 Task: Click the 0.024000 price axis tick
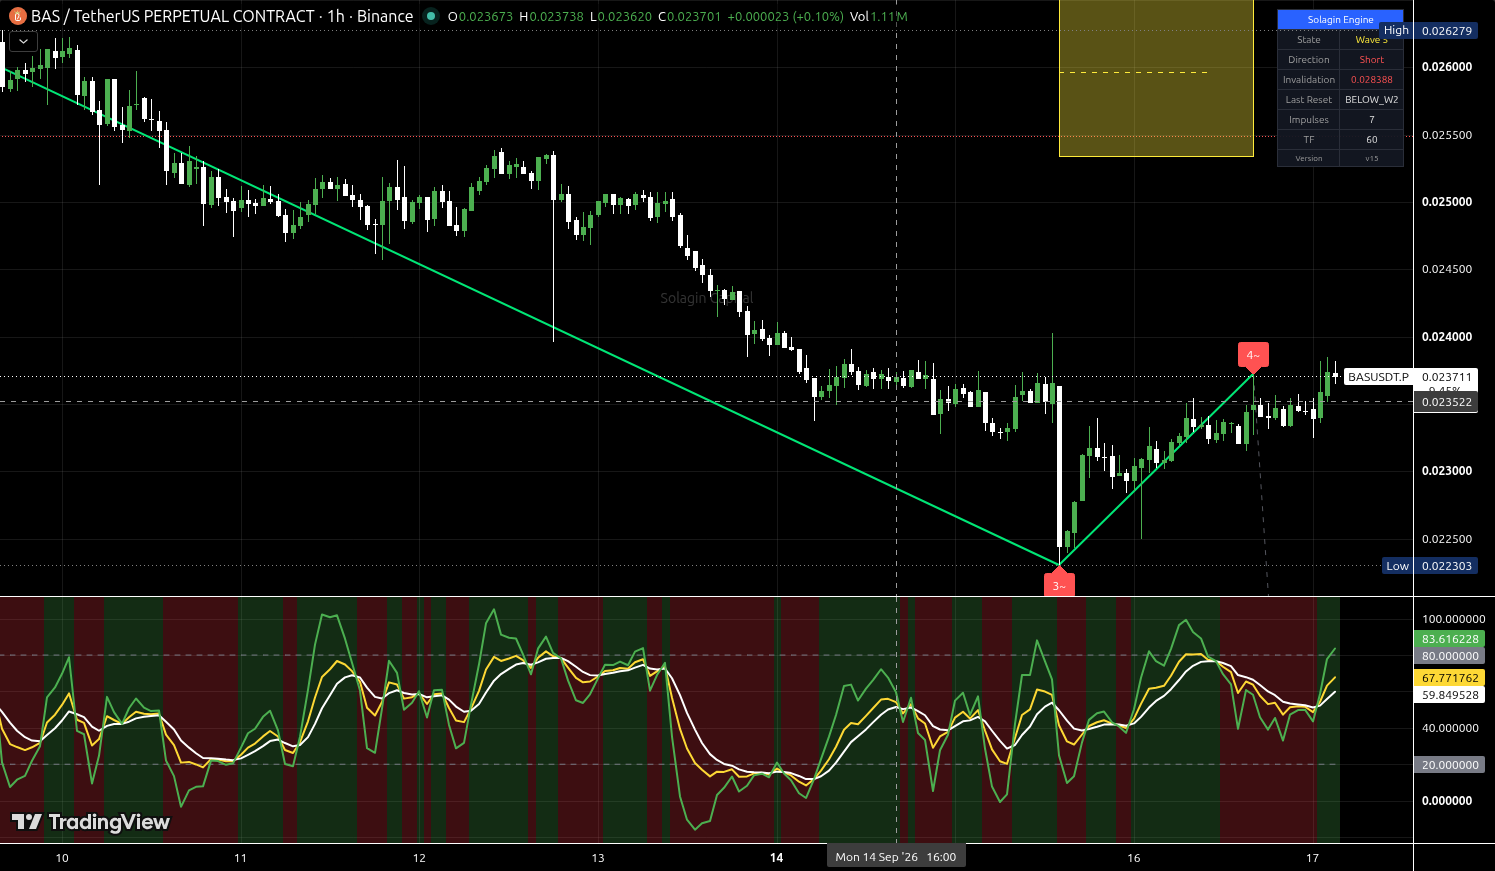click(1447, 337)
